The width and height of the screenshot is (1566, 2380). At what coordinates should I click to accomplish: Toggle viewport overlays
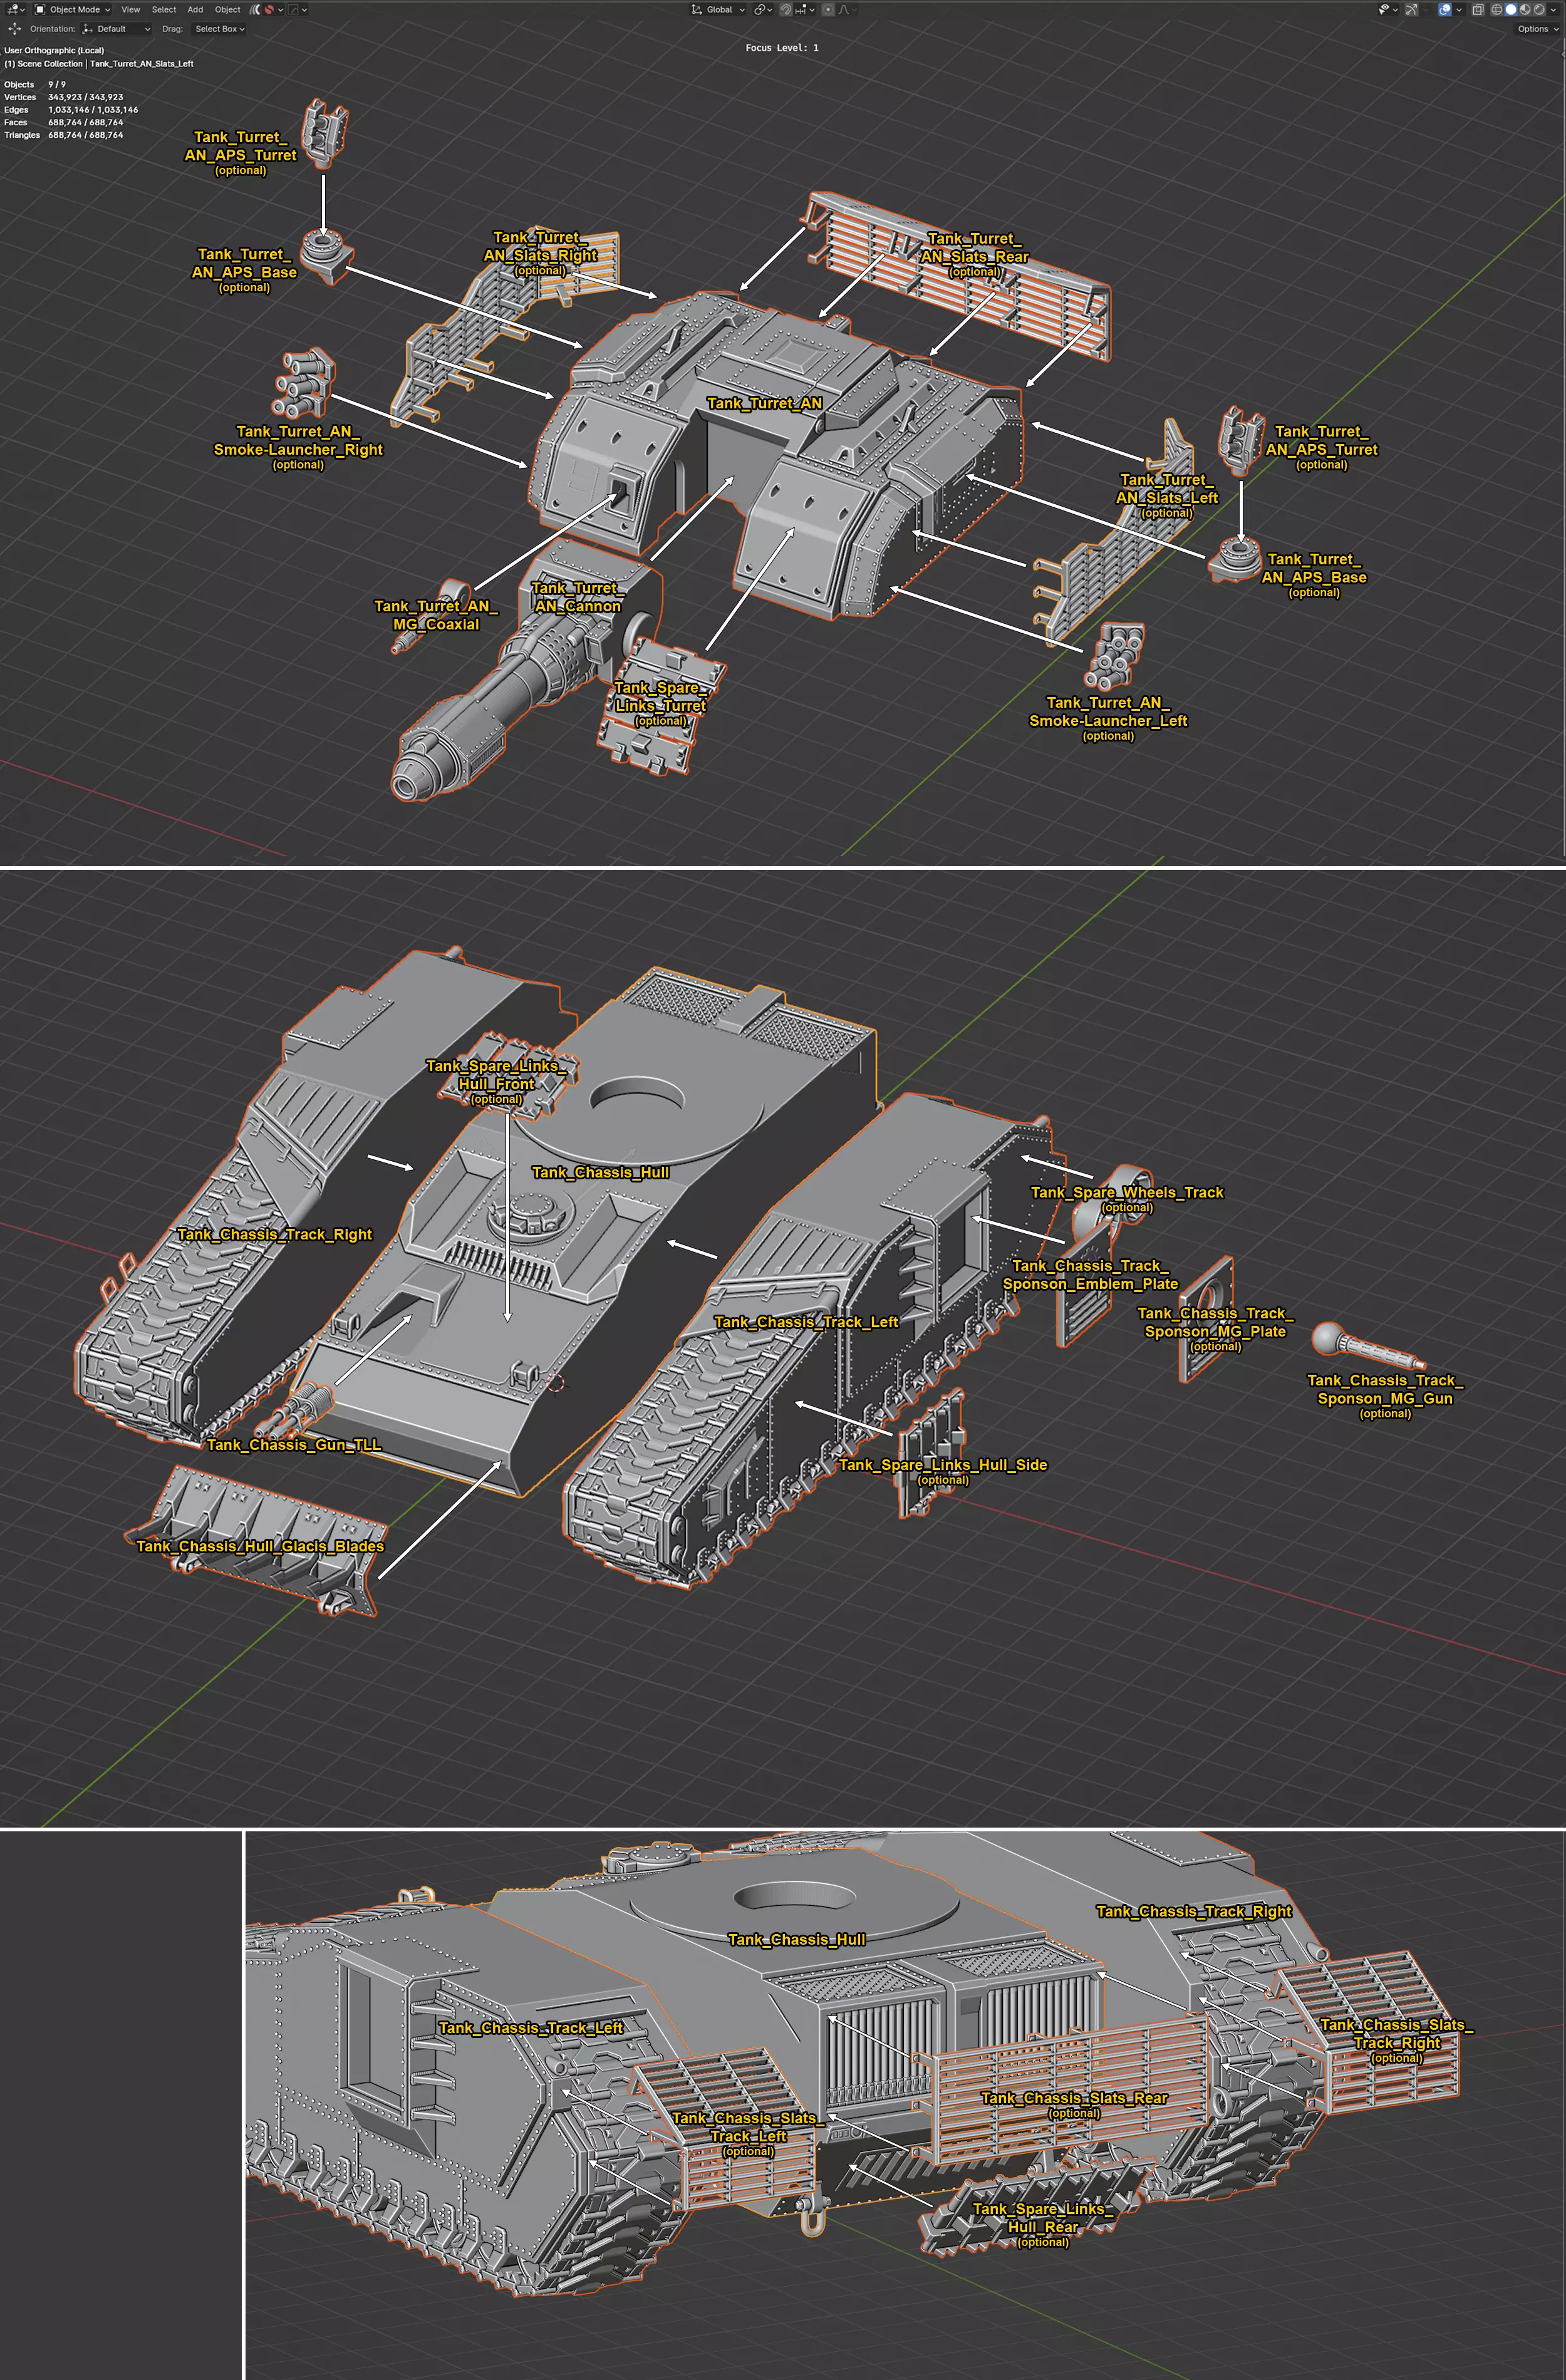1445,9
